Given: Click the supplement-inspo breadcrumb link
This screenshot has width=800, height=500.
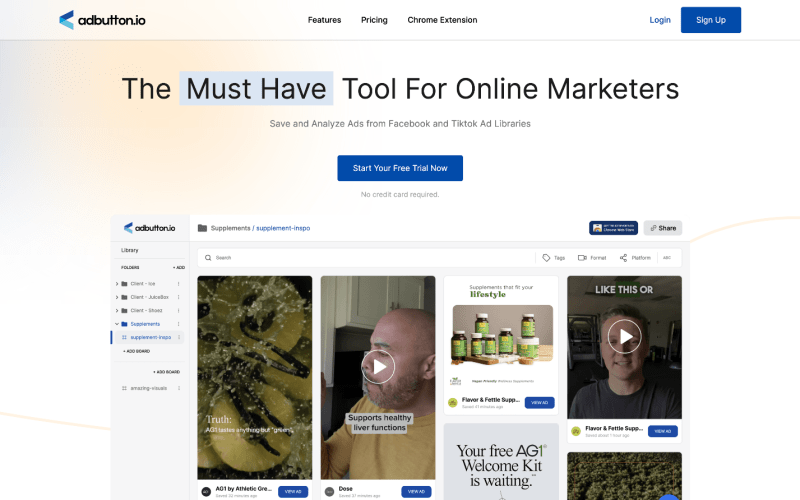Looking at the screenshot, I should pyautogui.click(x=283, y=228).
